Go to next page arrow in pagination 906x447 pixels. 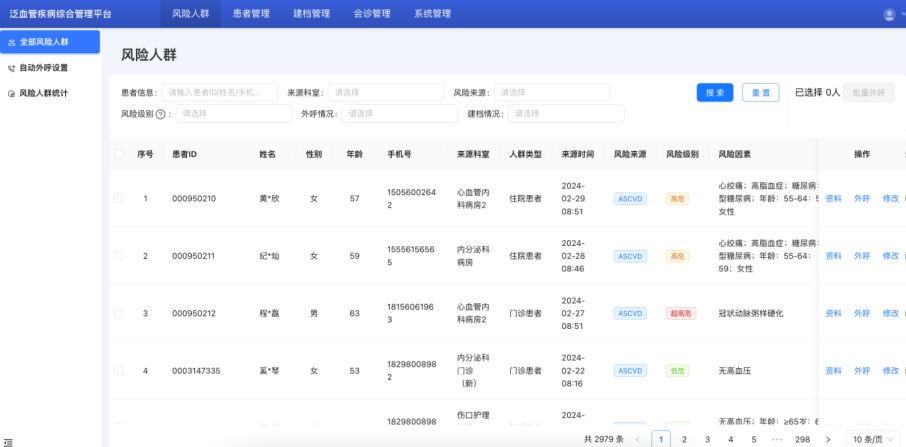pos(827,439)
